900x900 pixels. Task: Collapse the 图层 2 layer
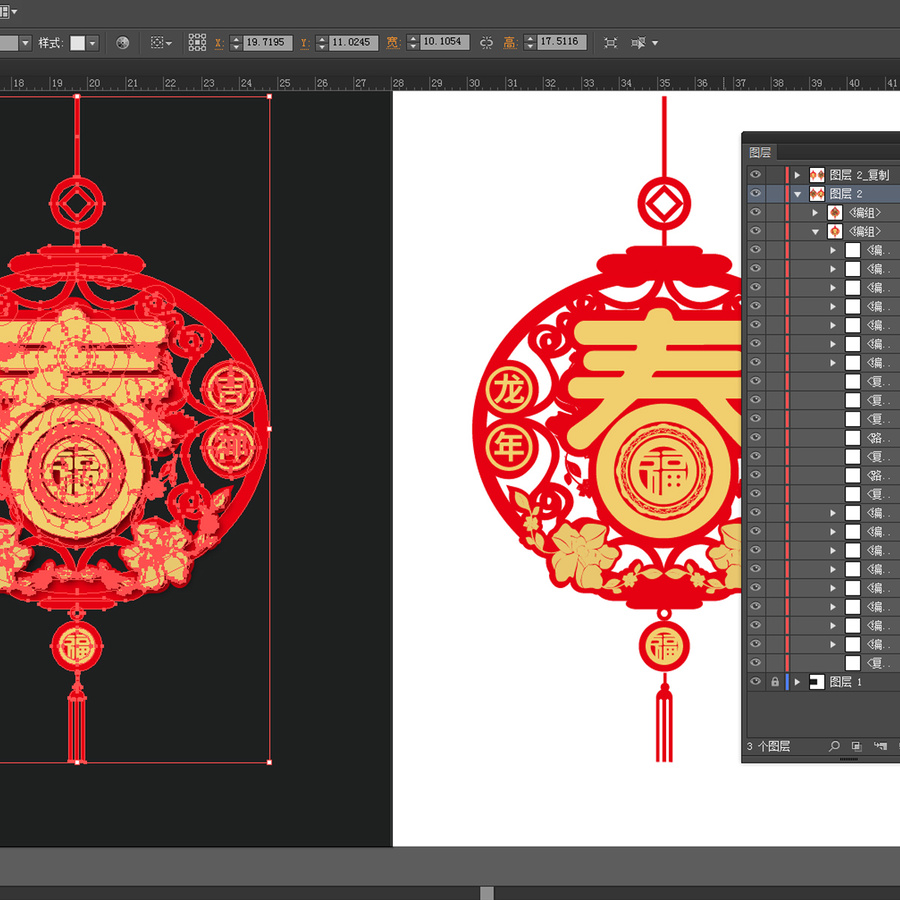click(x=797, y=194)
